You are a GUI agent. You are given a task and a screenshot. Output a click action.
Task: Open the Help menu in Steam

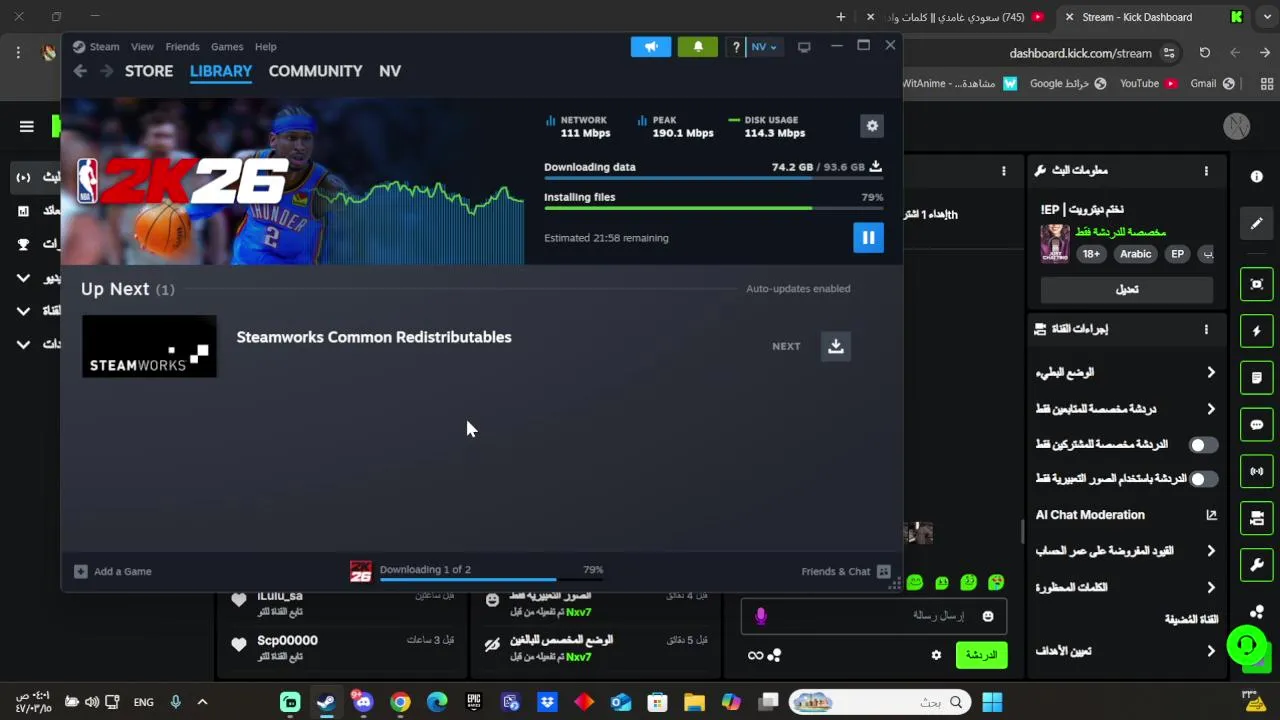click(x=265, y=47)
